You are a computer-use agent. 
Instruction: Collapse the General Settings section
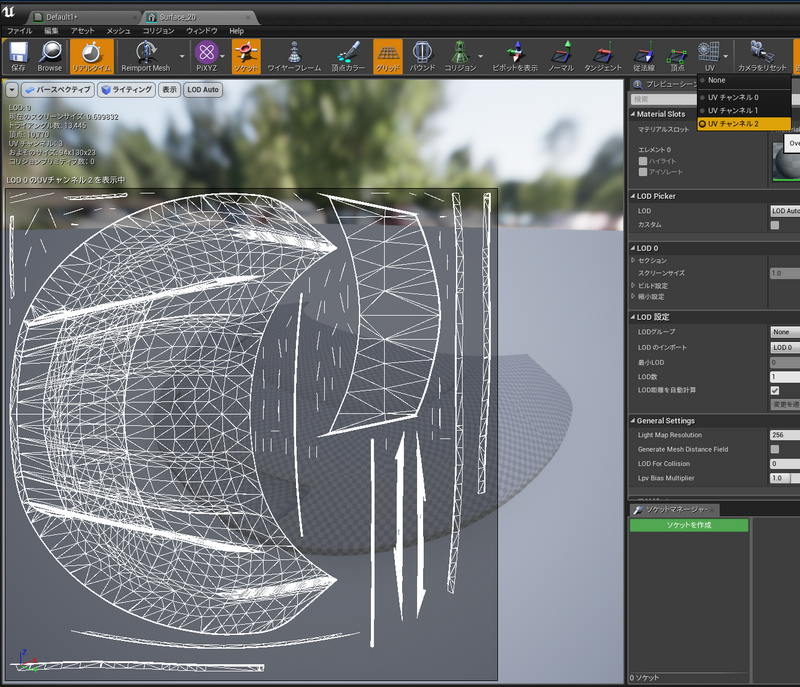(x=633, y=421)
